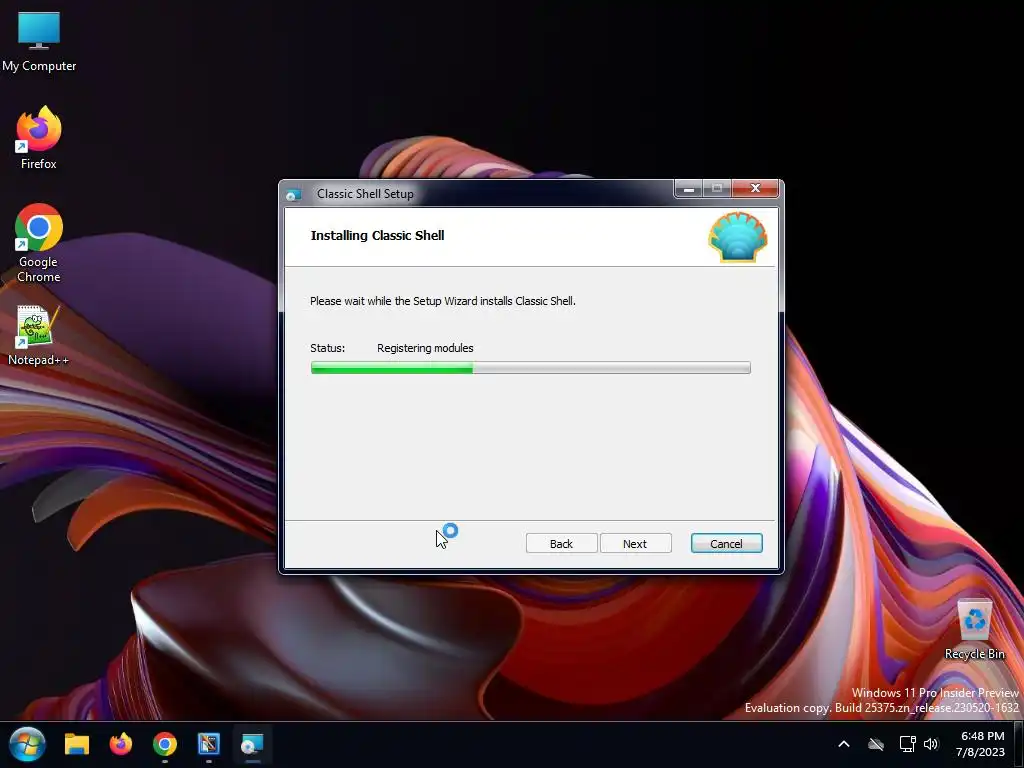Minimize the Classic Shell Setup window

(x=688, y=189)
